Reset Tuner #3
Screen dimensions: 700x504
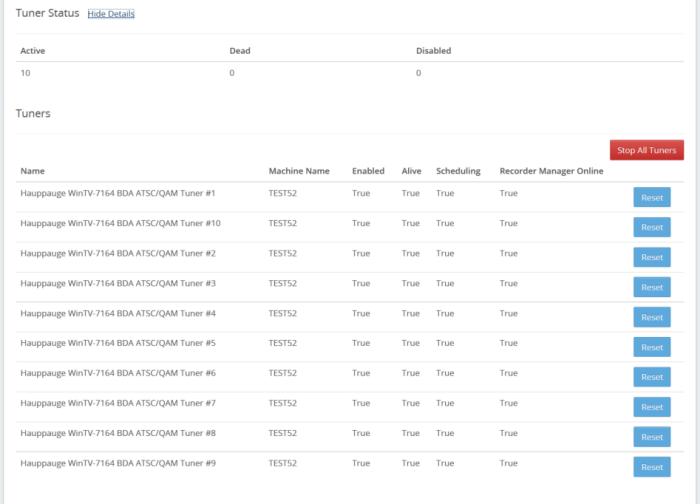(652, 287)
